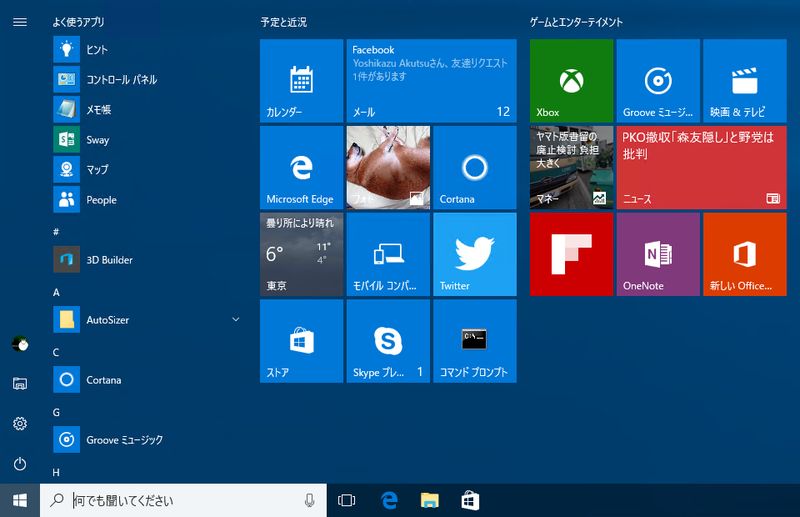This screenshot has height=517, width=800.
Task: Click the 予定と近況 group header
Action: point(284,22)
